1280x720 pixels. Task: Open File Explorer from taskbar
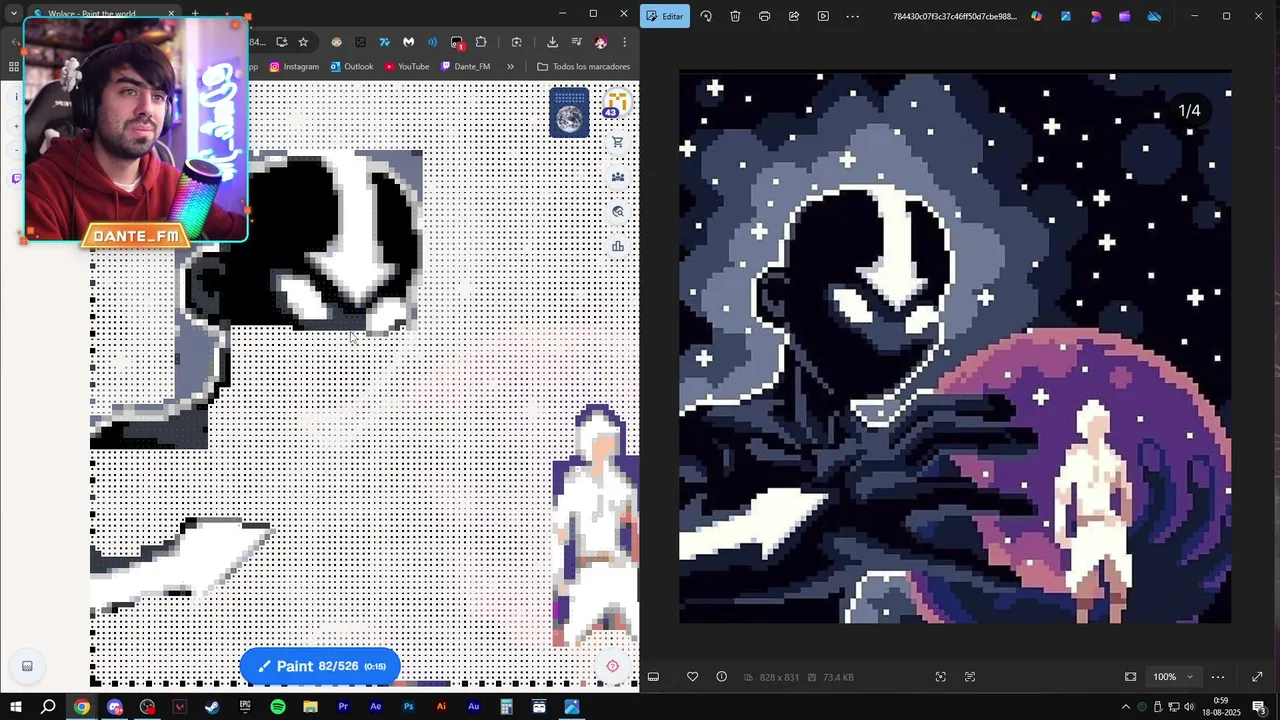pyautogui.click(x=310, y=707)
